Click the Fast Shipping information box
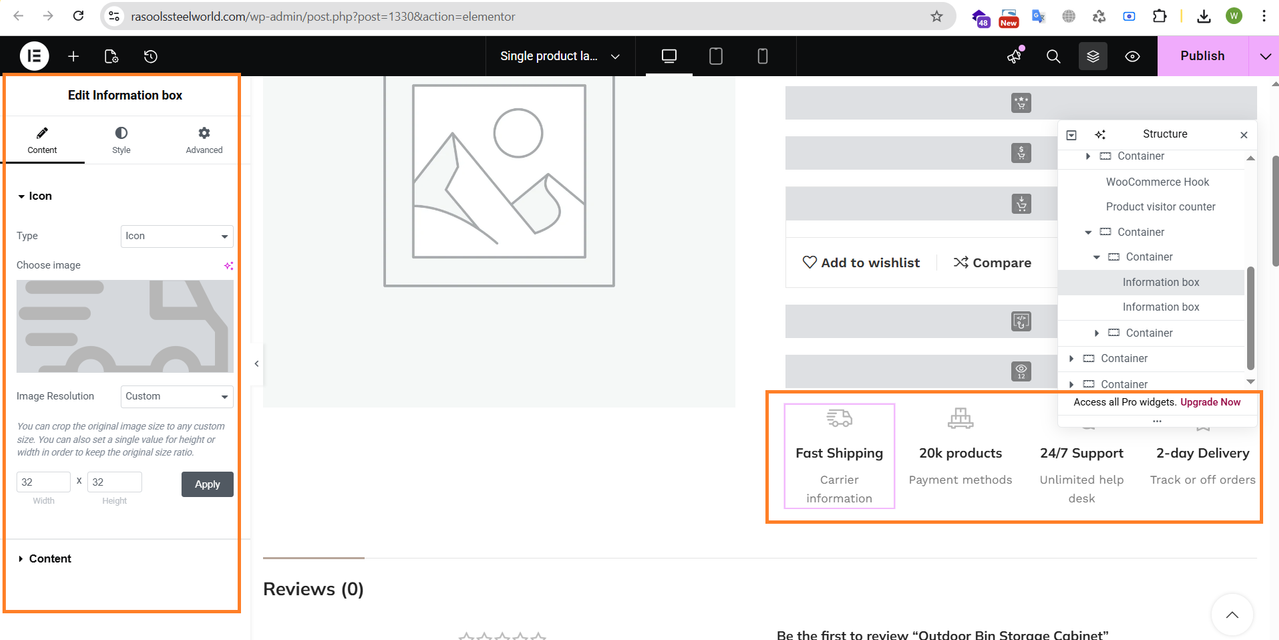 tap(839, 455)
